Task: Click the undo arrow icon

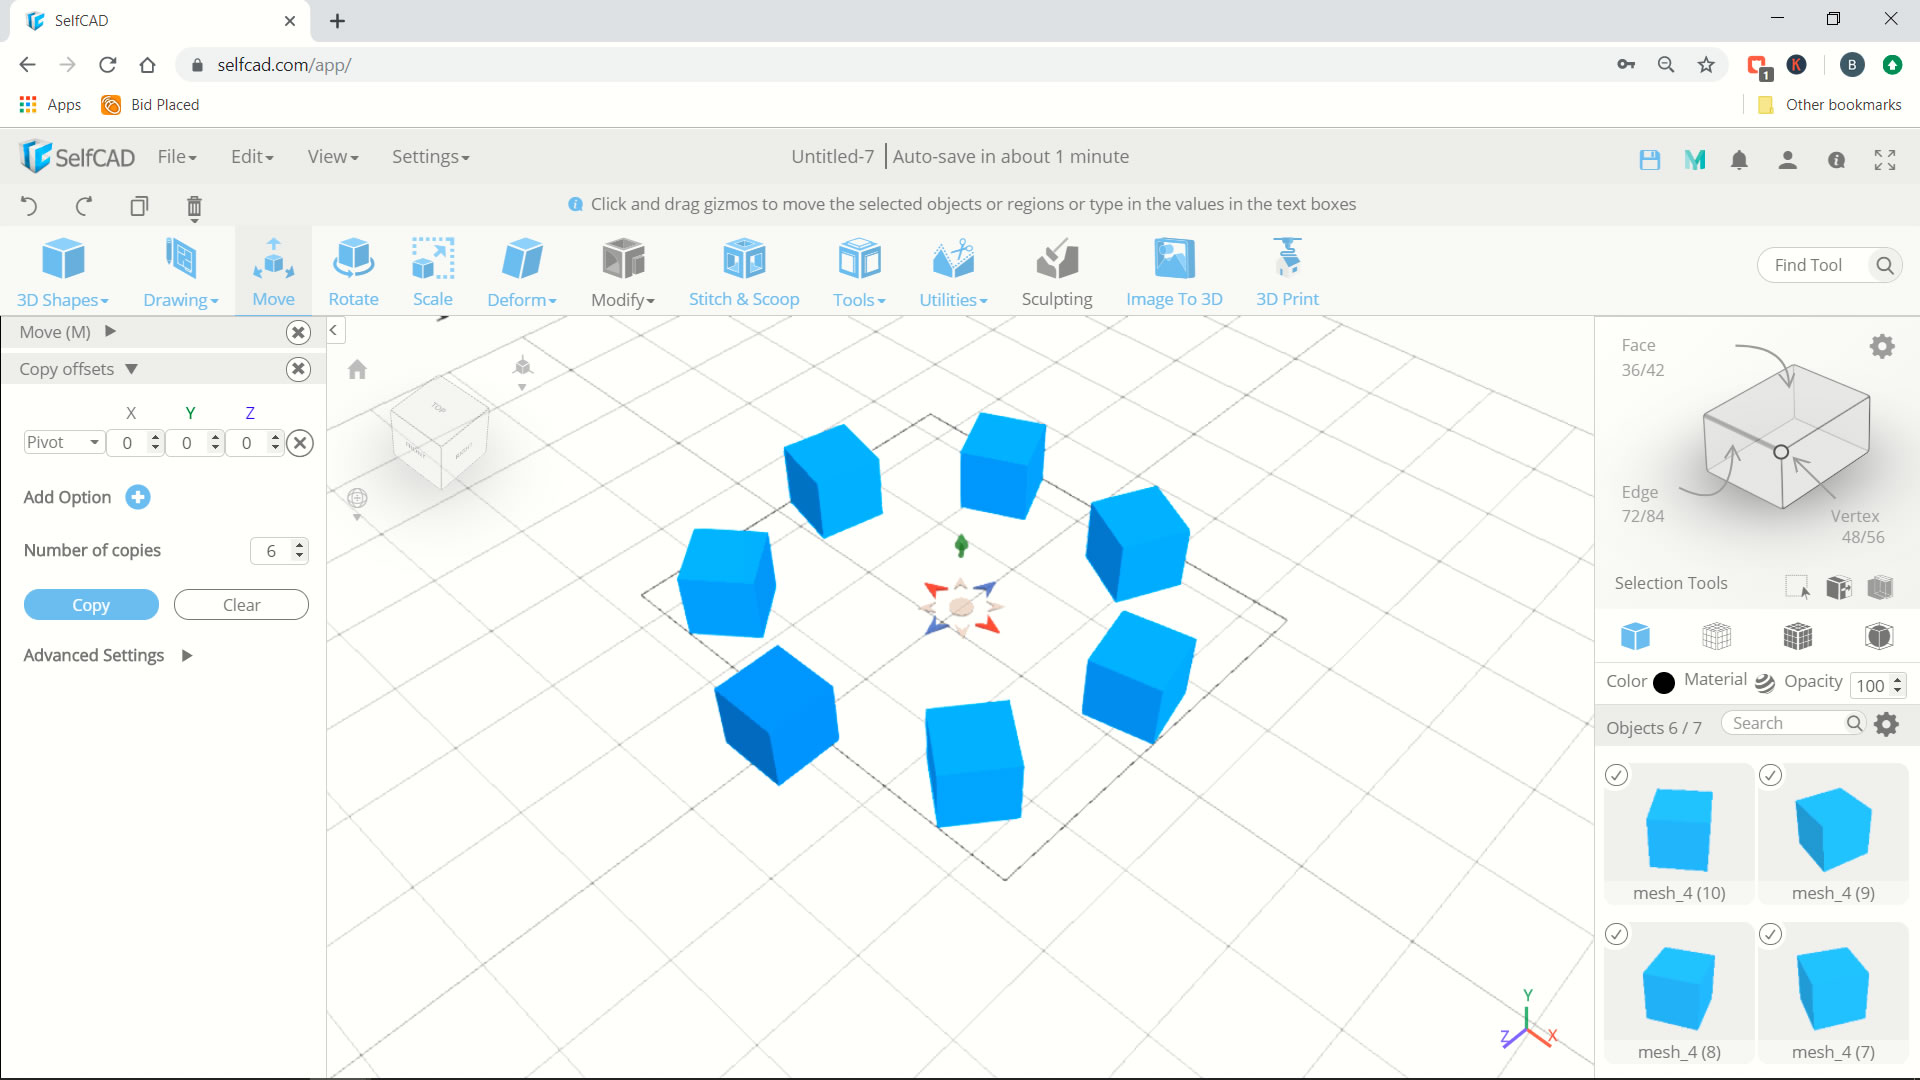Action: 29,206
